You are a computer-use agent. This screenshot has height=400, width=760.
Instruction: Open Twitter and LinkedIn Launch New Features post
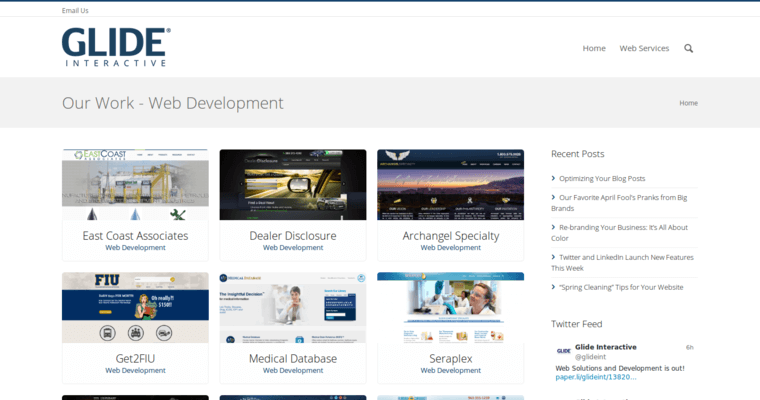[626, 262]
